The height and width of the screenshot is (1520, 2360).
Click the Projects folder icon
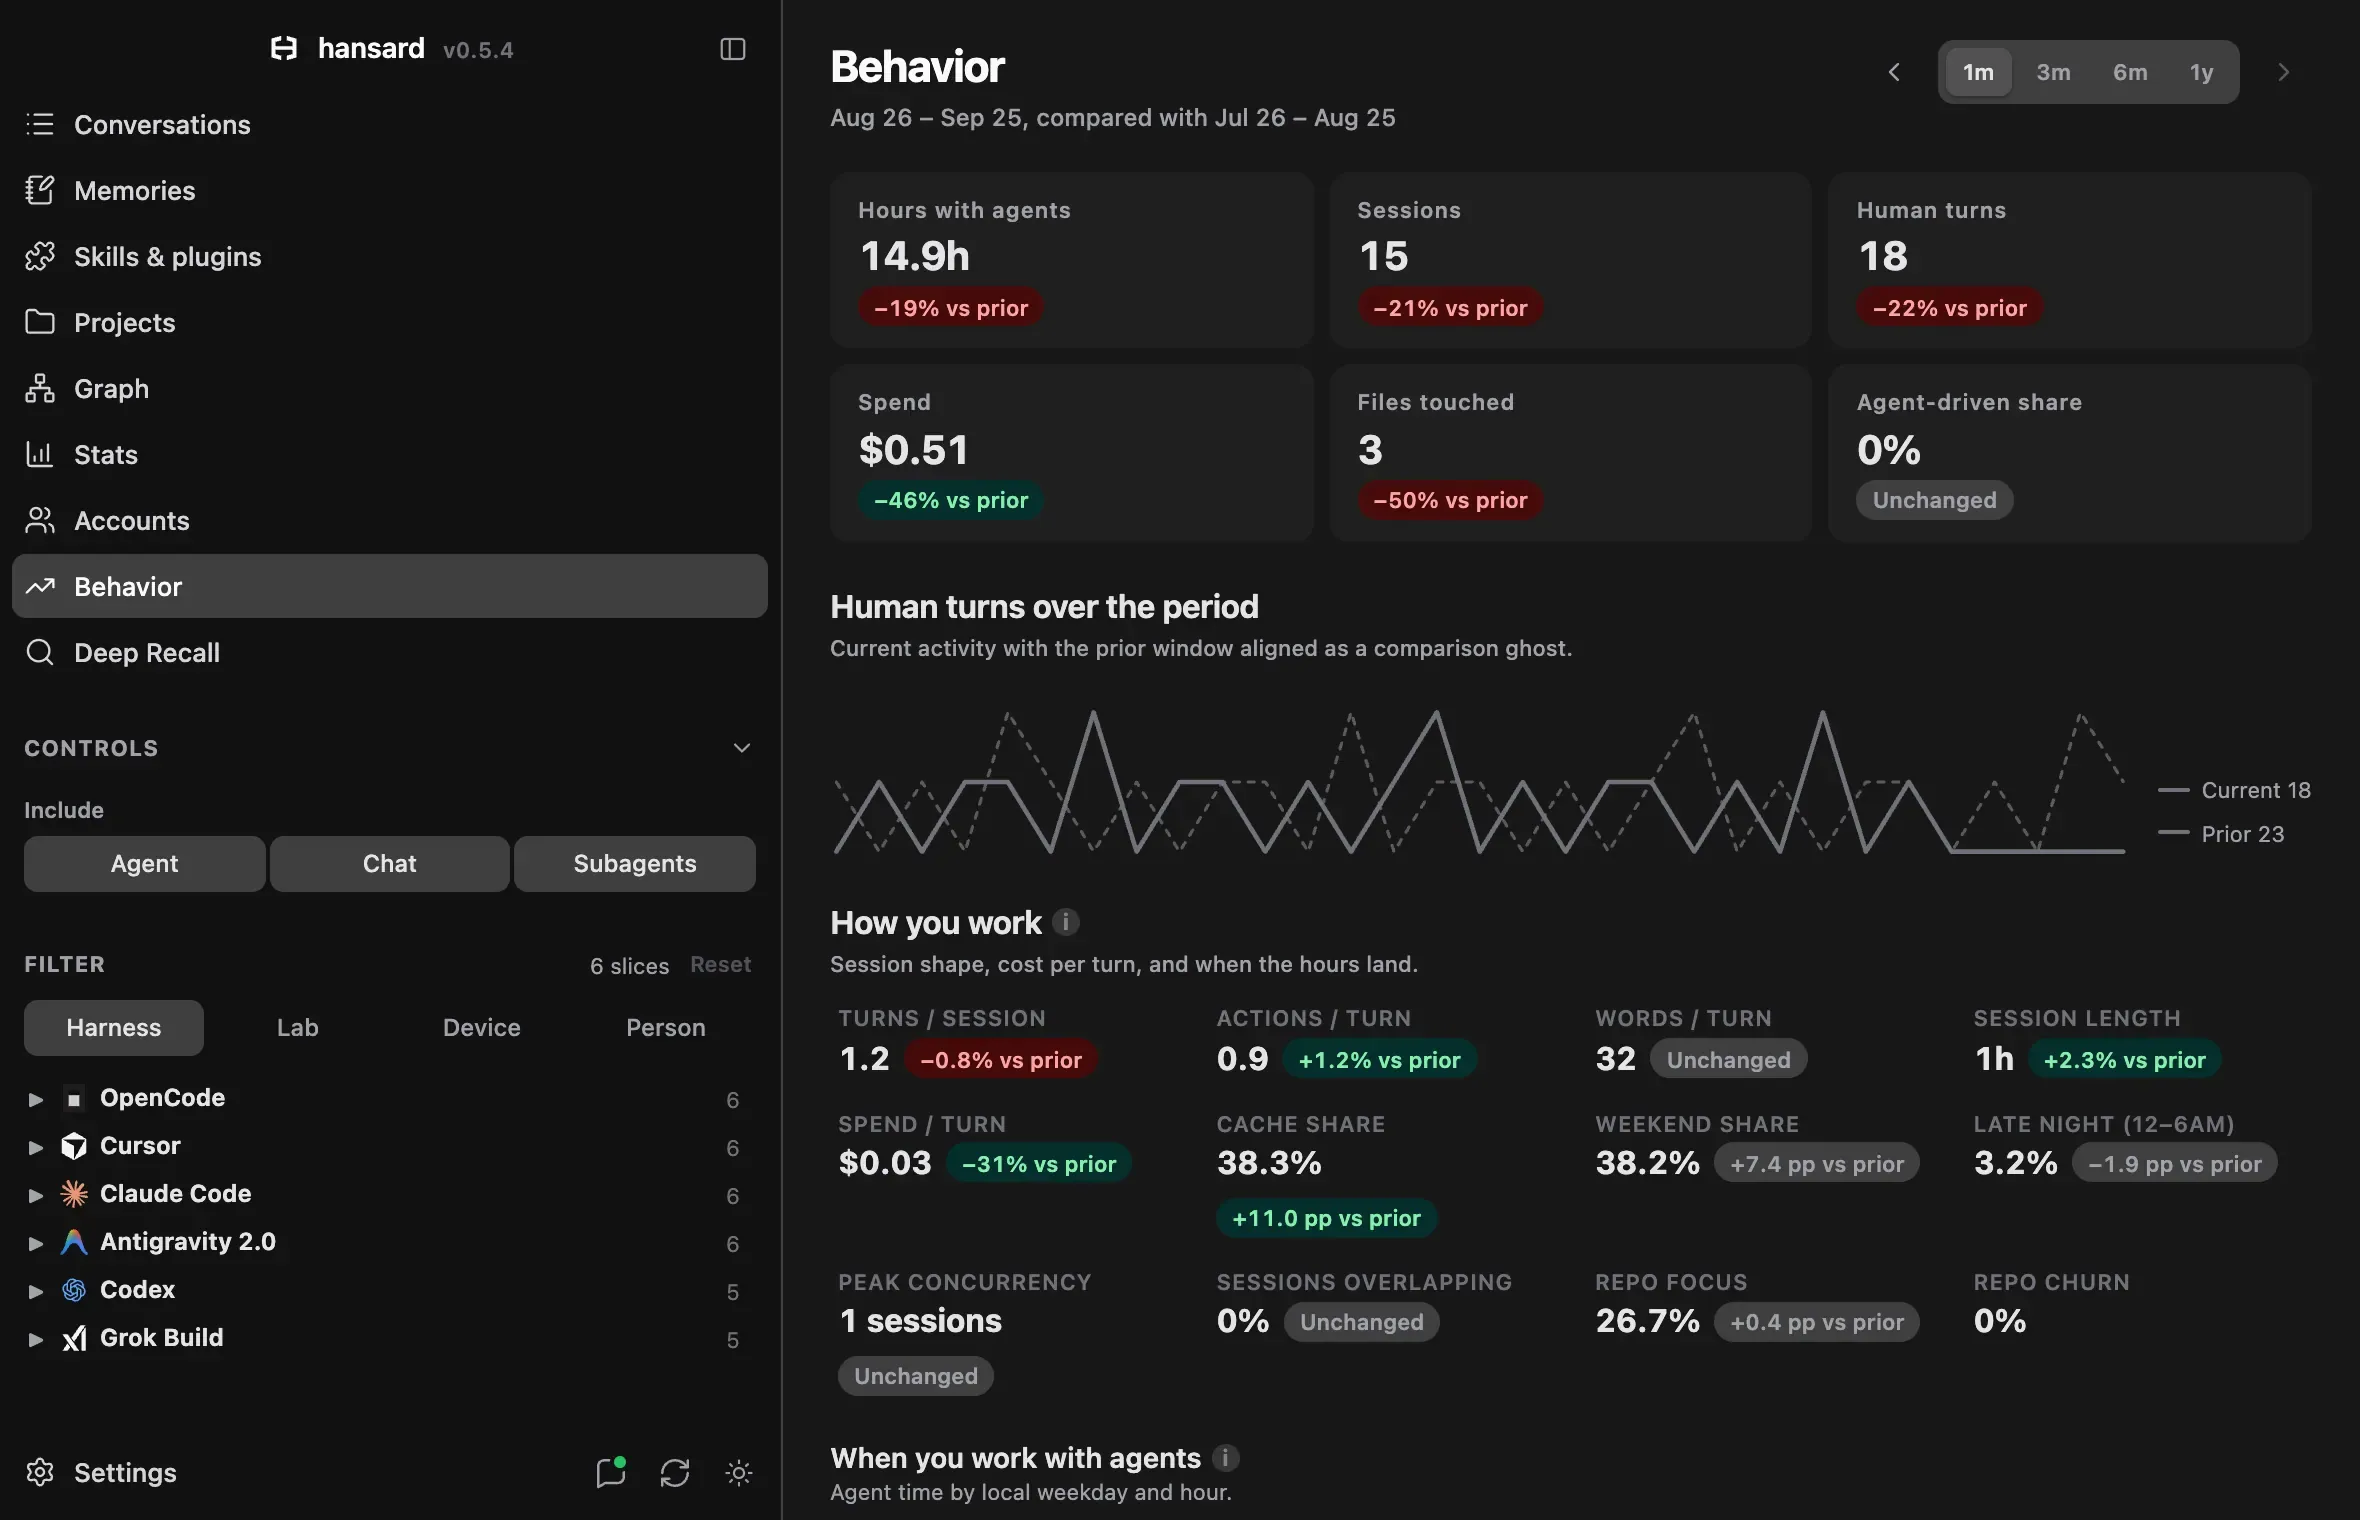40,322
